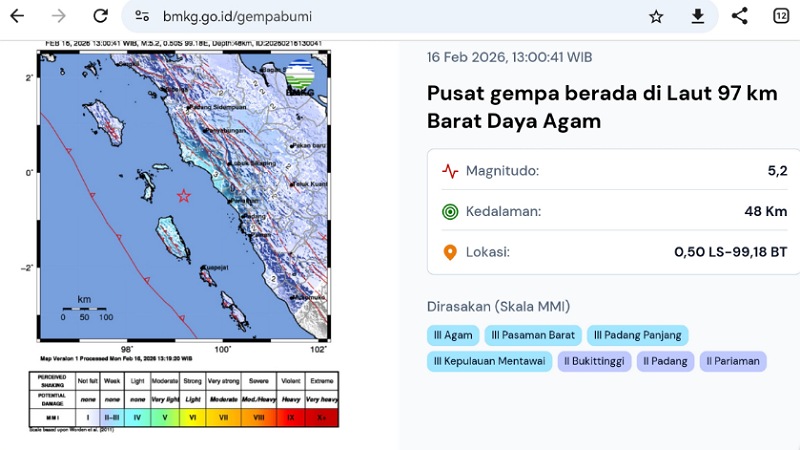Viewport: 800px width, 450px height.
Task: Click the MMI V green legend cell
Action: 165,417
